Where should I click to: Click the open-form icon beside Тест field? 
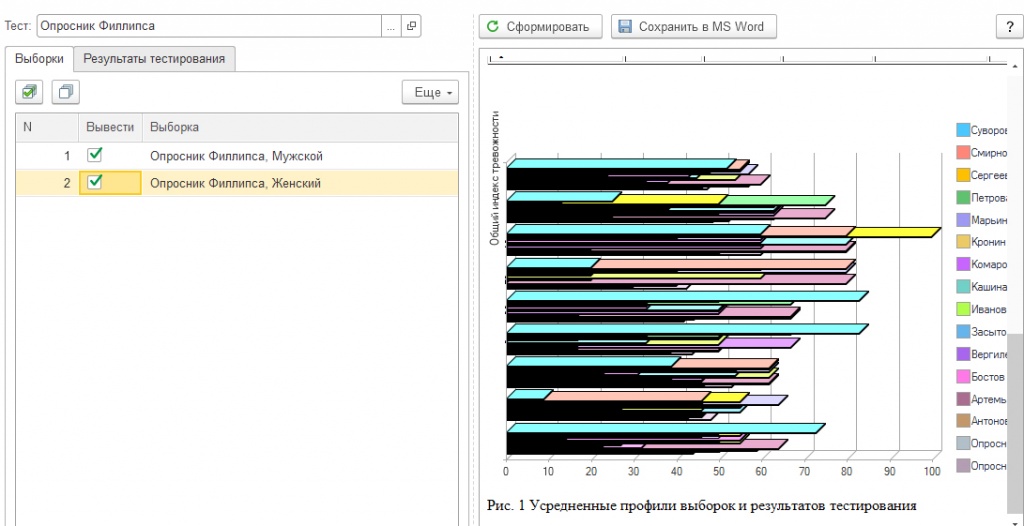coord(411,26)
